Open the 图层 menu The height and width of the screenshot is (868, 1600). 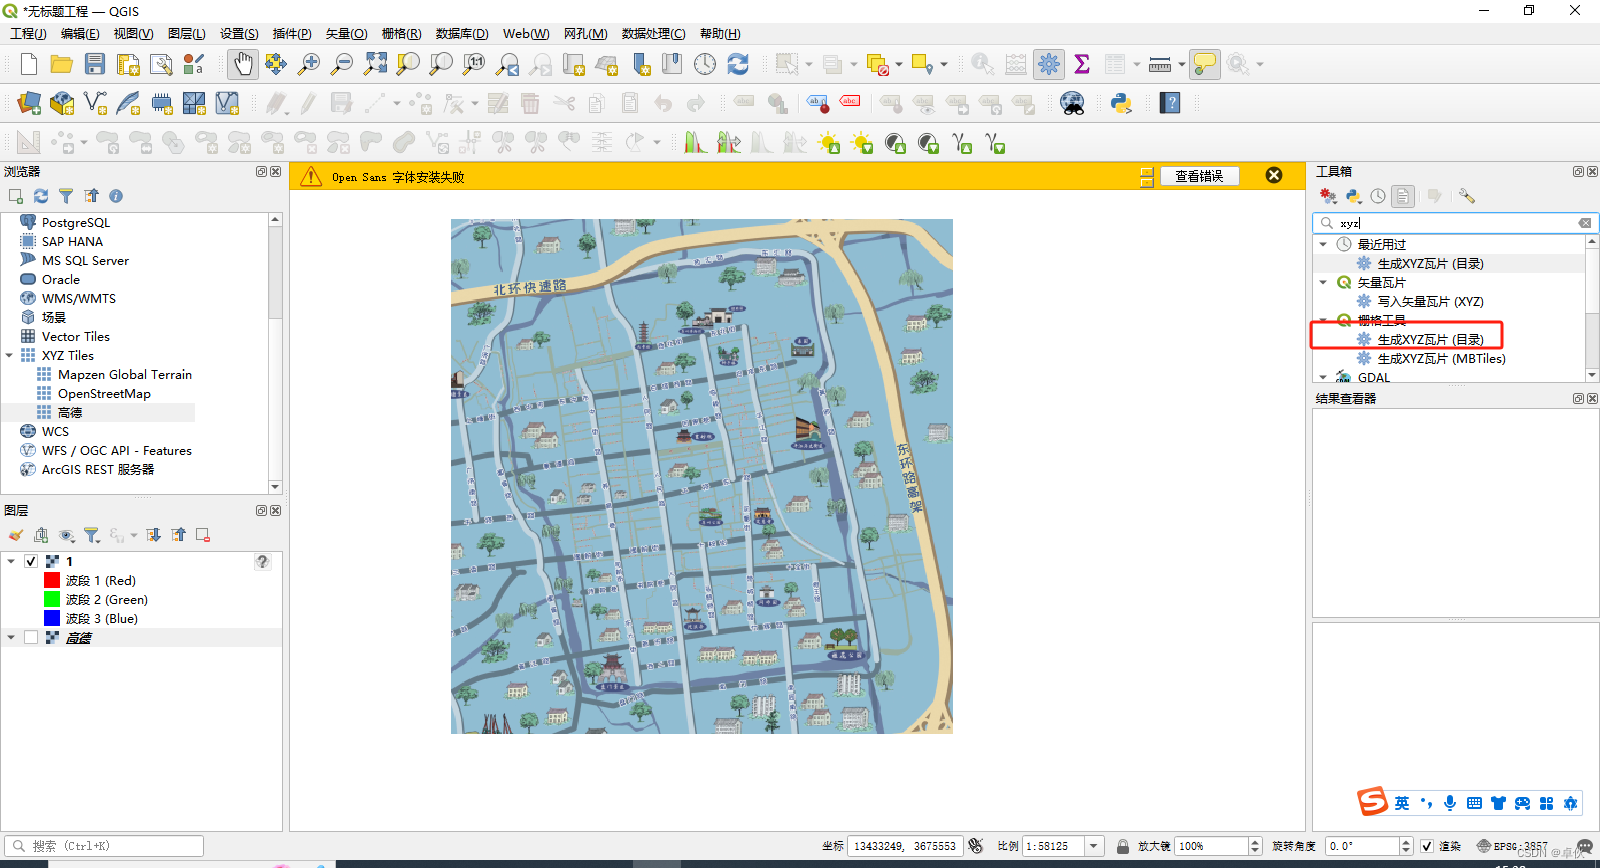(x=187, y=33)
